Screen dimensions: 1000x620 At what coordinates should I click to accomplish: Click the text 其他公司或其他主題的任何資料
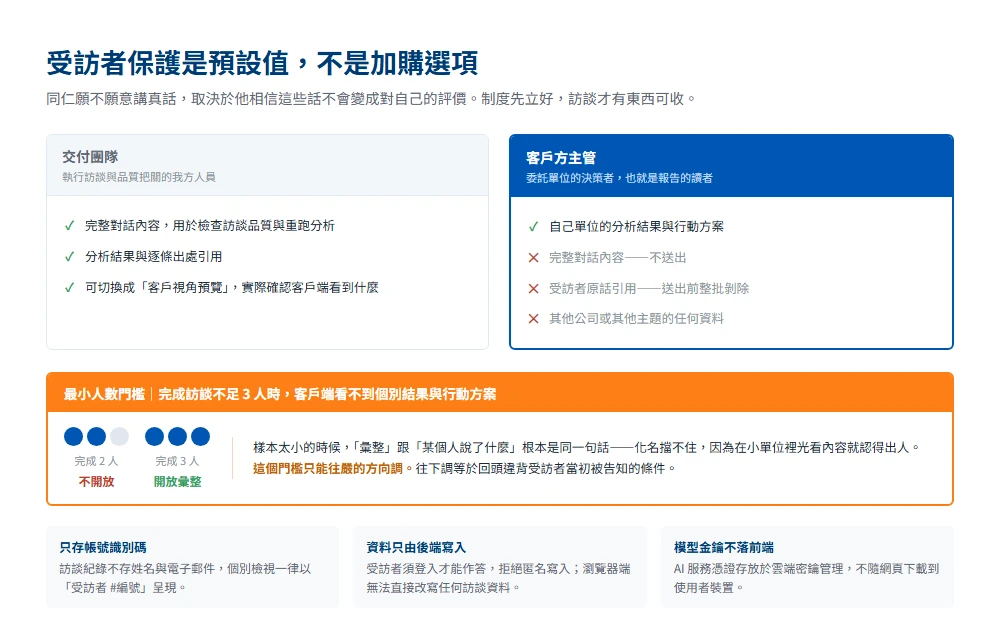(636, 318)
